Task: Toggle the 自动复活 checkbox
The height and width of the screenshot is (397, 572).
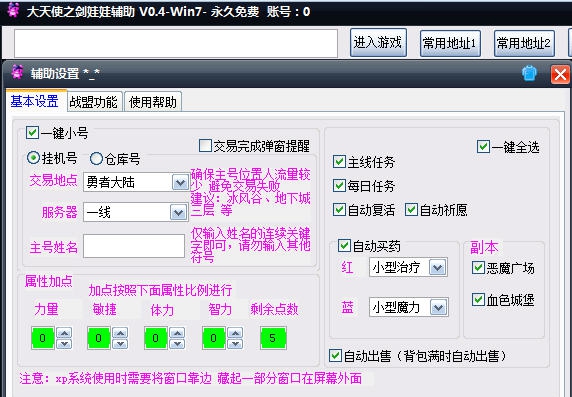Action: pyautogui.click(x=339, y=209)
